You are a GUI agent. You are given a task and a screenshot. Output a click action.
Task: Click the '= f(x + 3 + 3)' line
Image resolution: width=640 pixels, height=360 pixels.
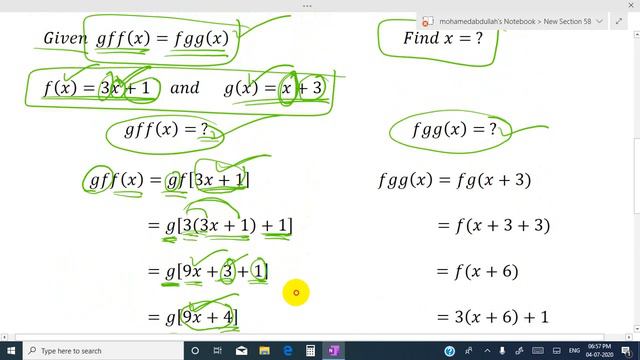click(x=493, y=225)
